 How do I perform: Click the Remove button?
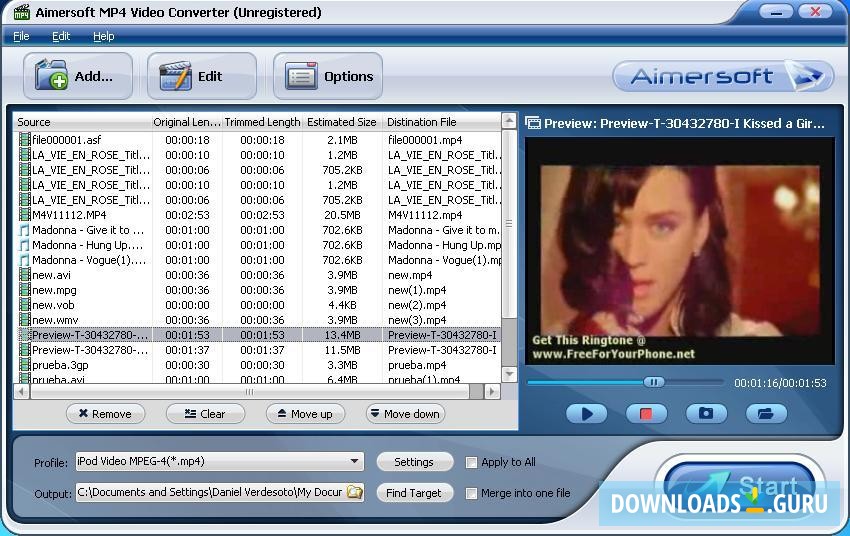pos(106,414)
